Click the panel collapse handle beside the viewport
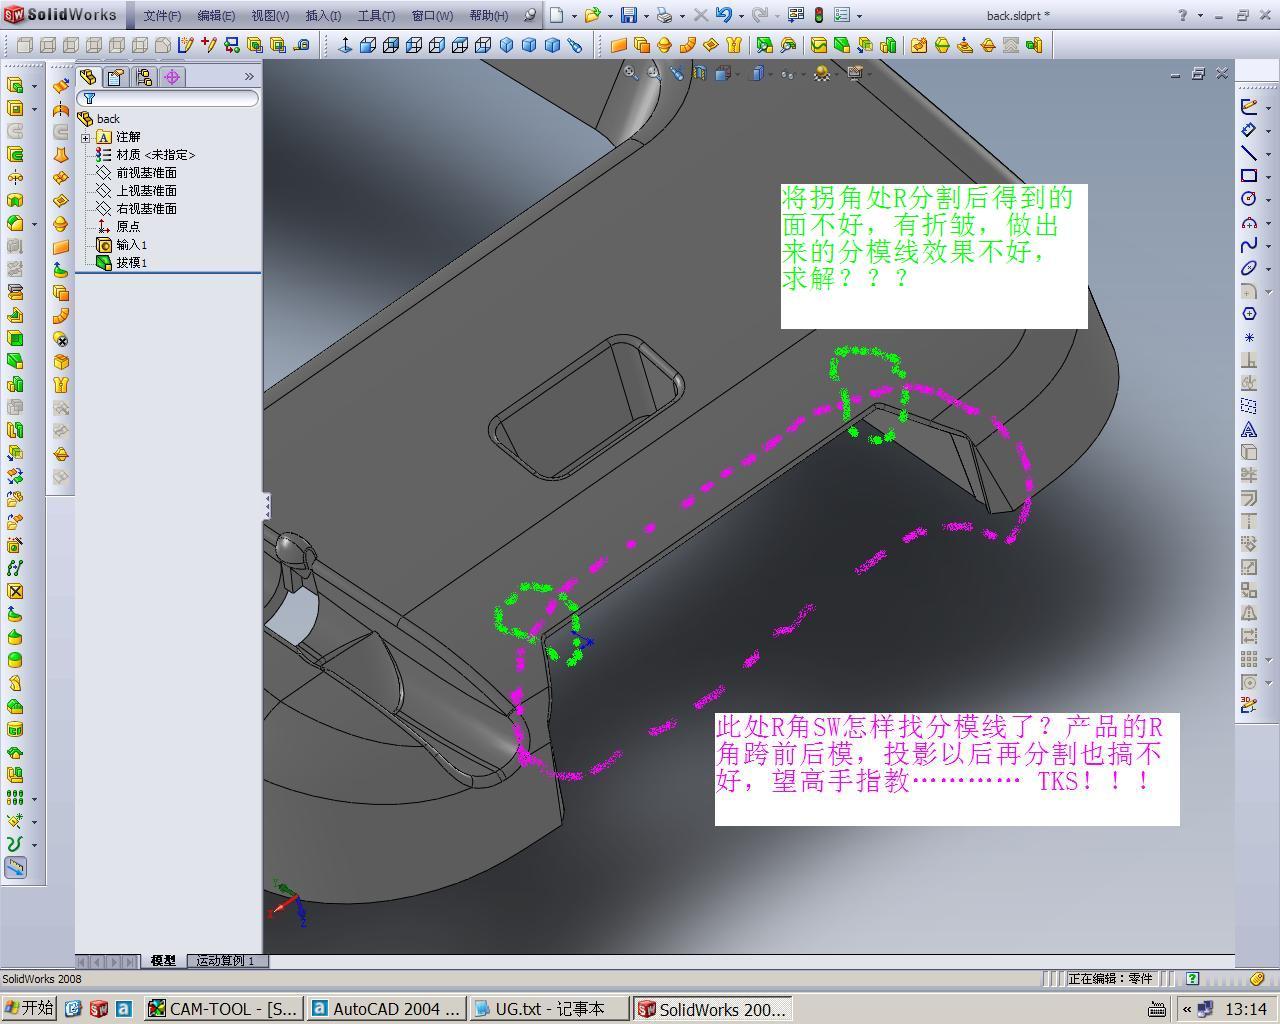 click(267, 506)
